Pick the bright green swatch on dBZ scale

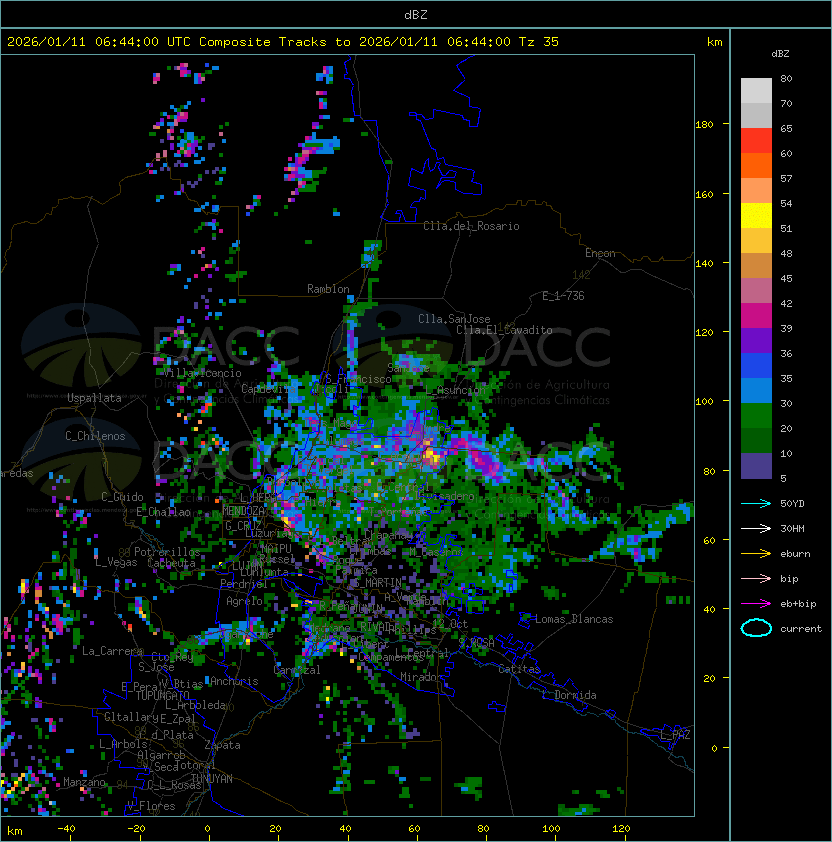click(756, 416)
